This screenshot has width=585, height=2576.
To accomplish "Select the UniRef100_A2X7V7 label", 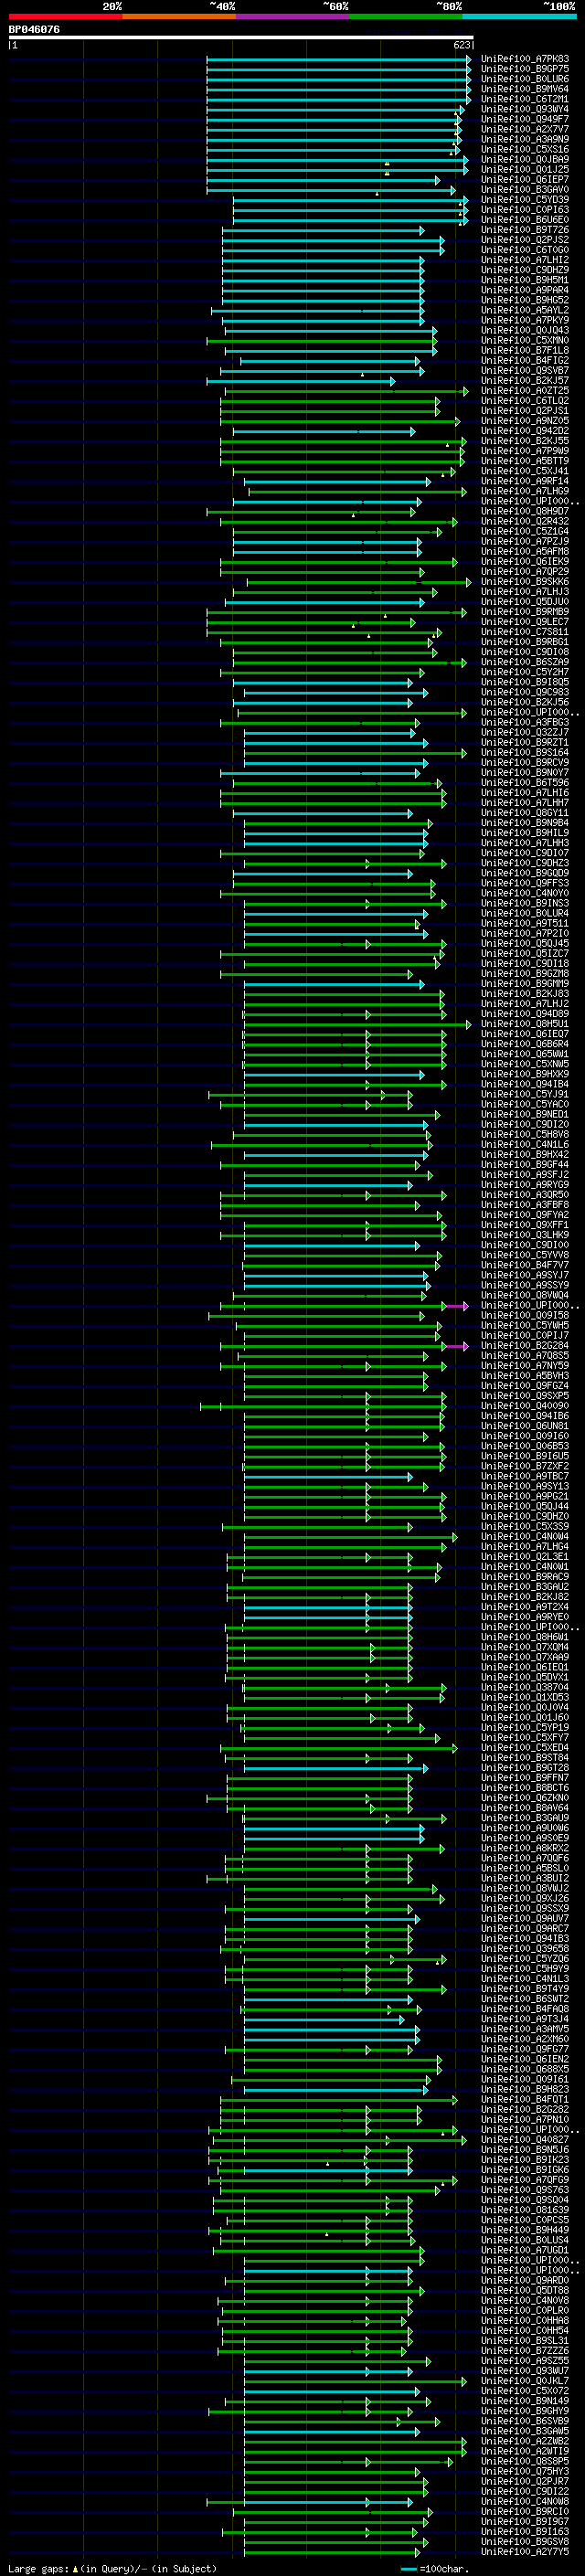I will pyautogui.click(x=524, y=129).
